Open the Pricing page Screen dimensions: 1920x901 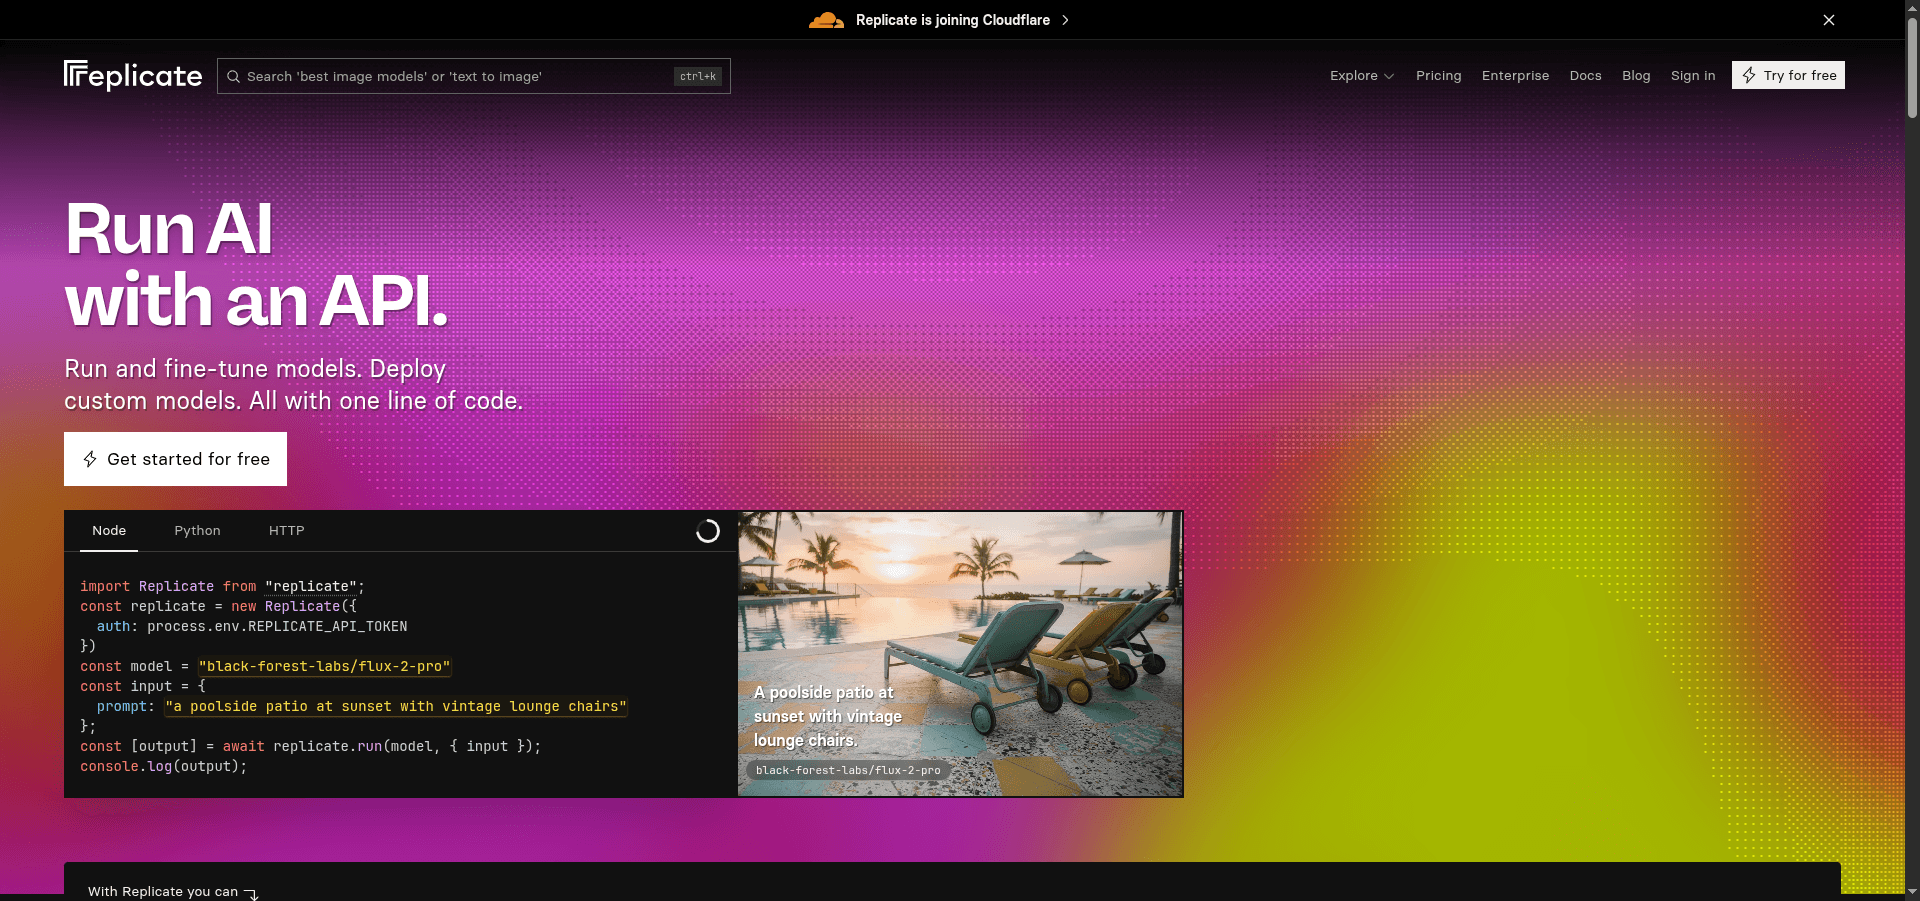click(1438, 76)
